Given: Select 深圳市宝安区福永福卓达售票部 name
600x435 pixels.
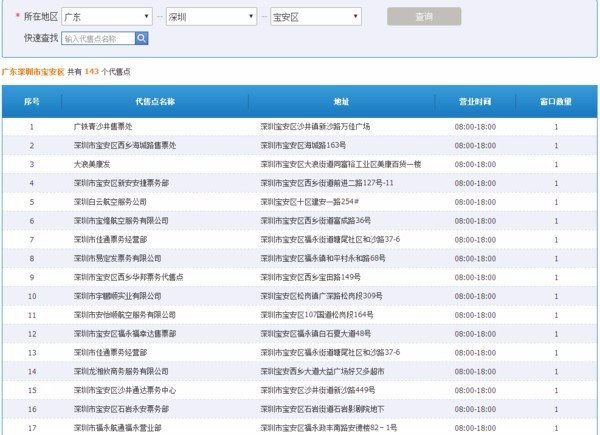Looking at the screenshot, I should [x=125, y=334].
